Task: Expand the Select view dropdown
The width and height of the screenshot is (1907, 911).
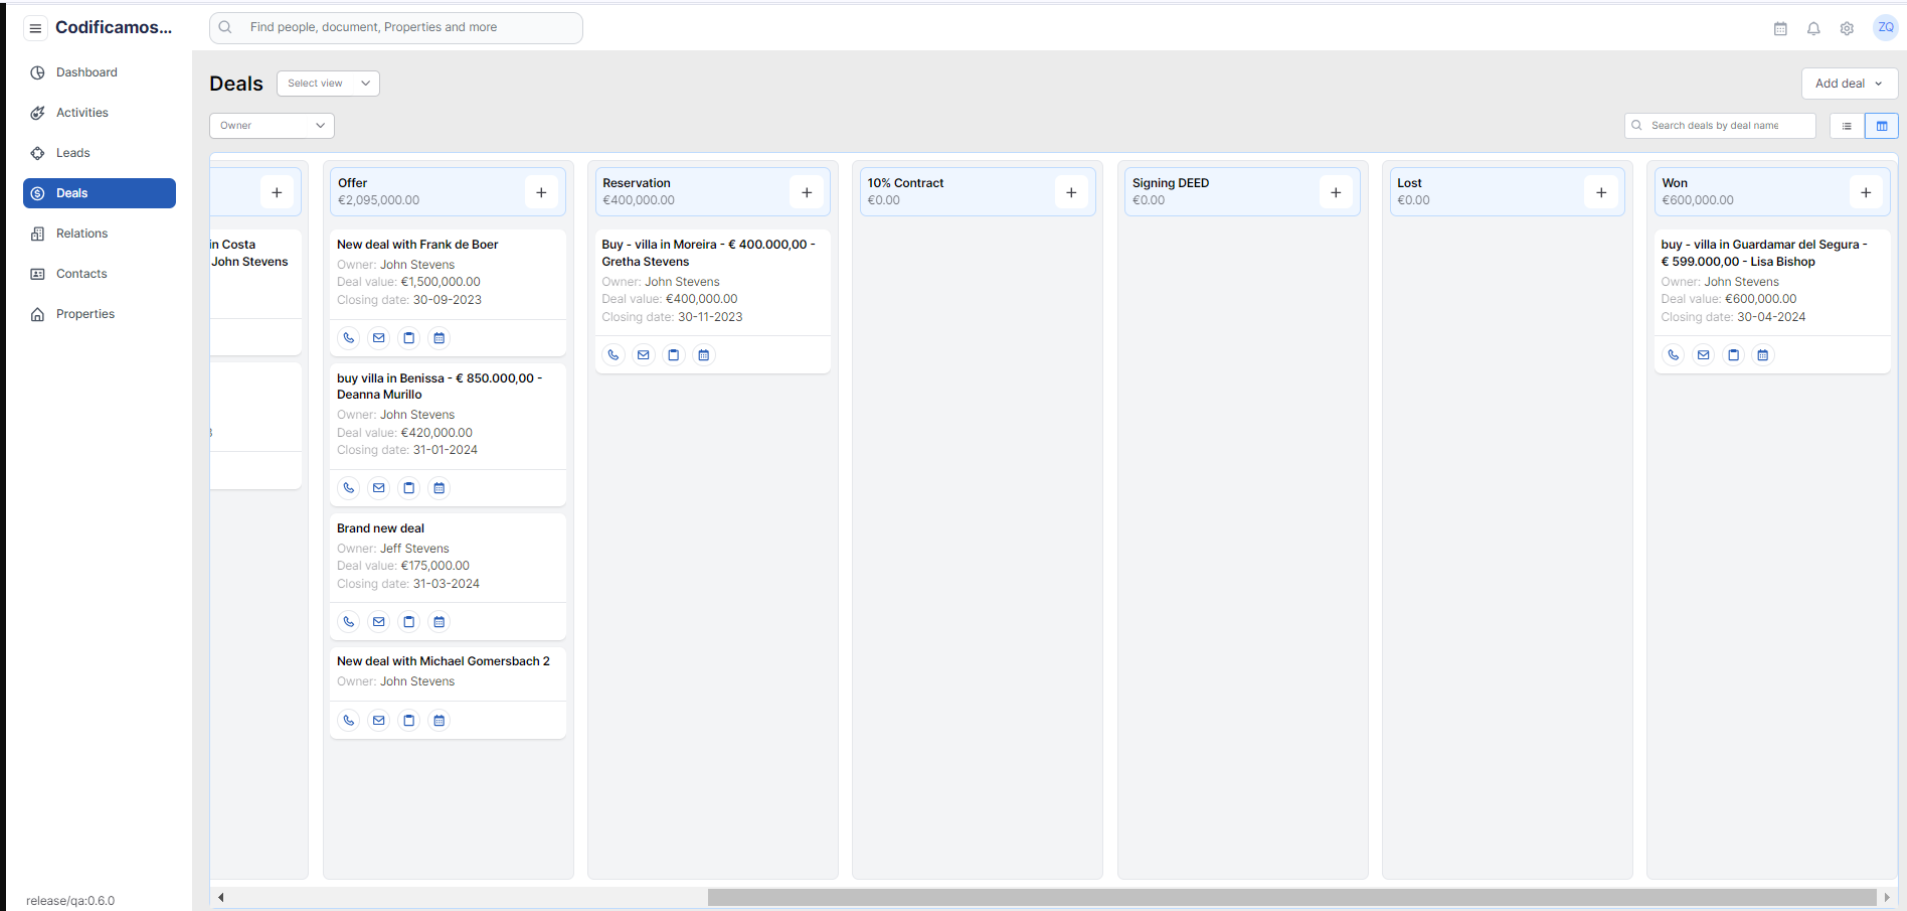Action: [328, 83]
